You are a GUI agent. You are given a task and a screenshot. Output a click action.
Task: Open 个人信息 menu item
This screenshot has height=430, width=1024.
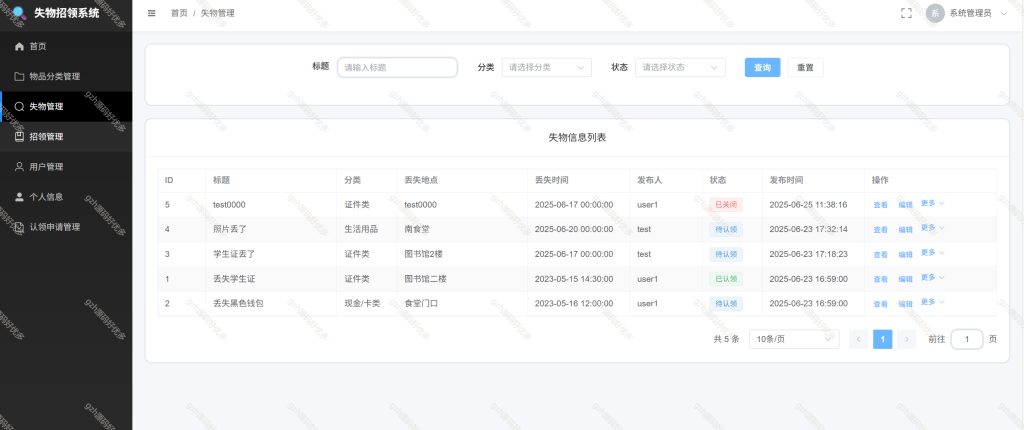point(66,197)
